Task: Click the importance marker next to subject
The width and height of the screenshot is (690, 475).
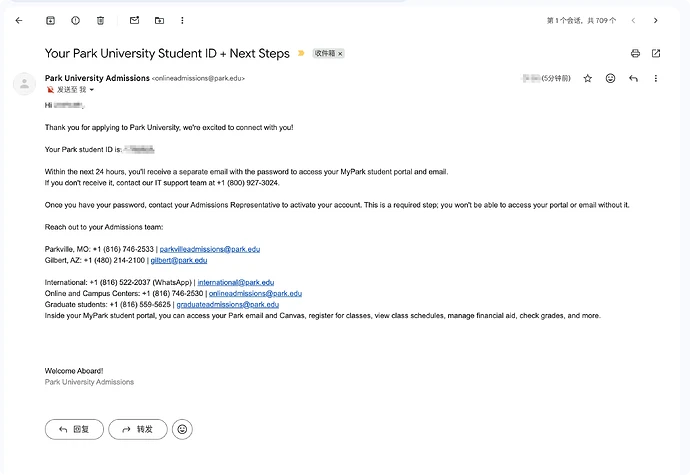Action: (301, 53)
